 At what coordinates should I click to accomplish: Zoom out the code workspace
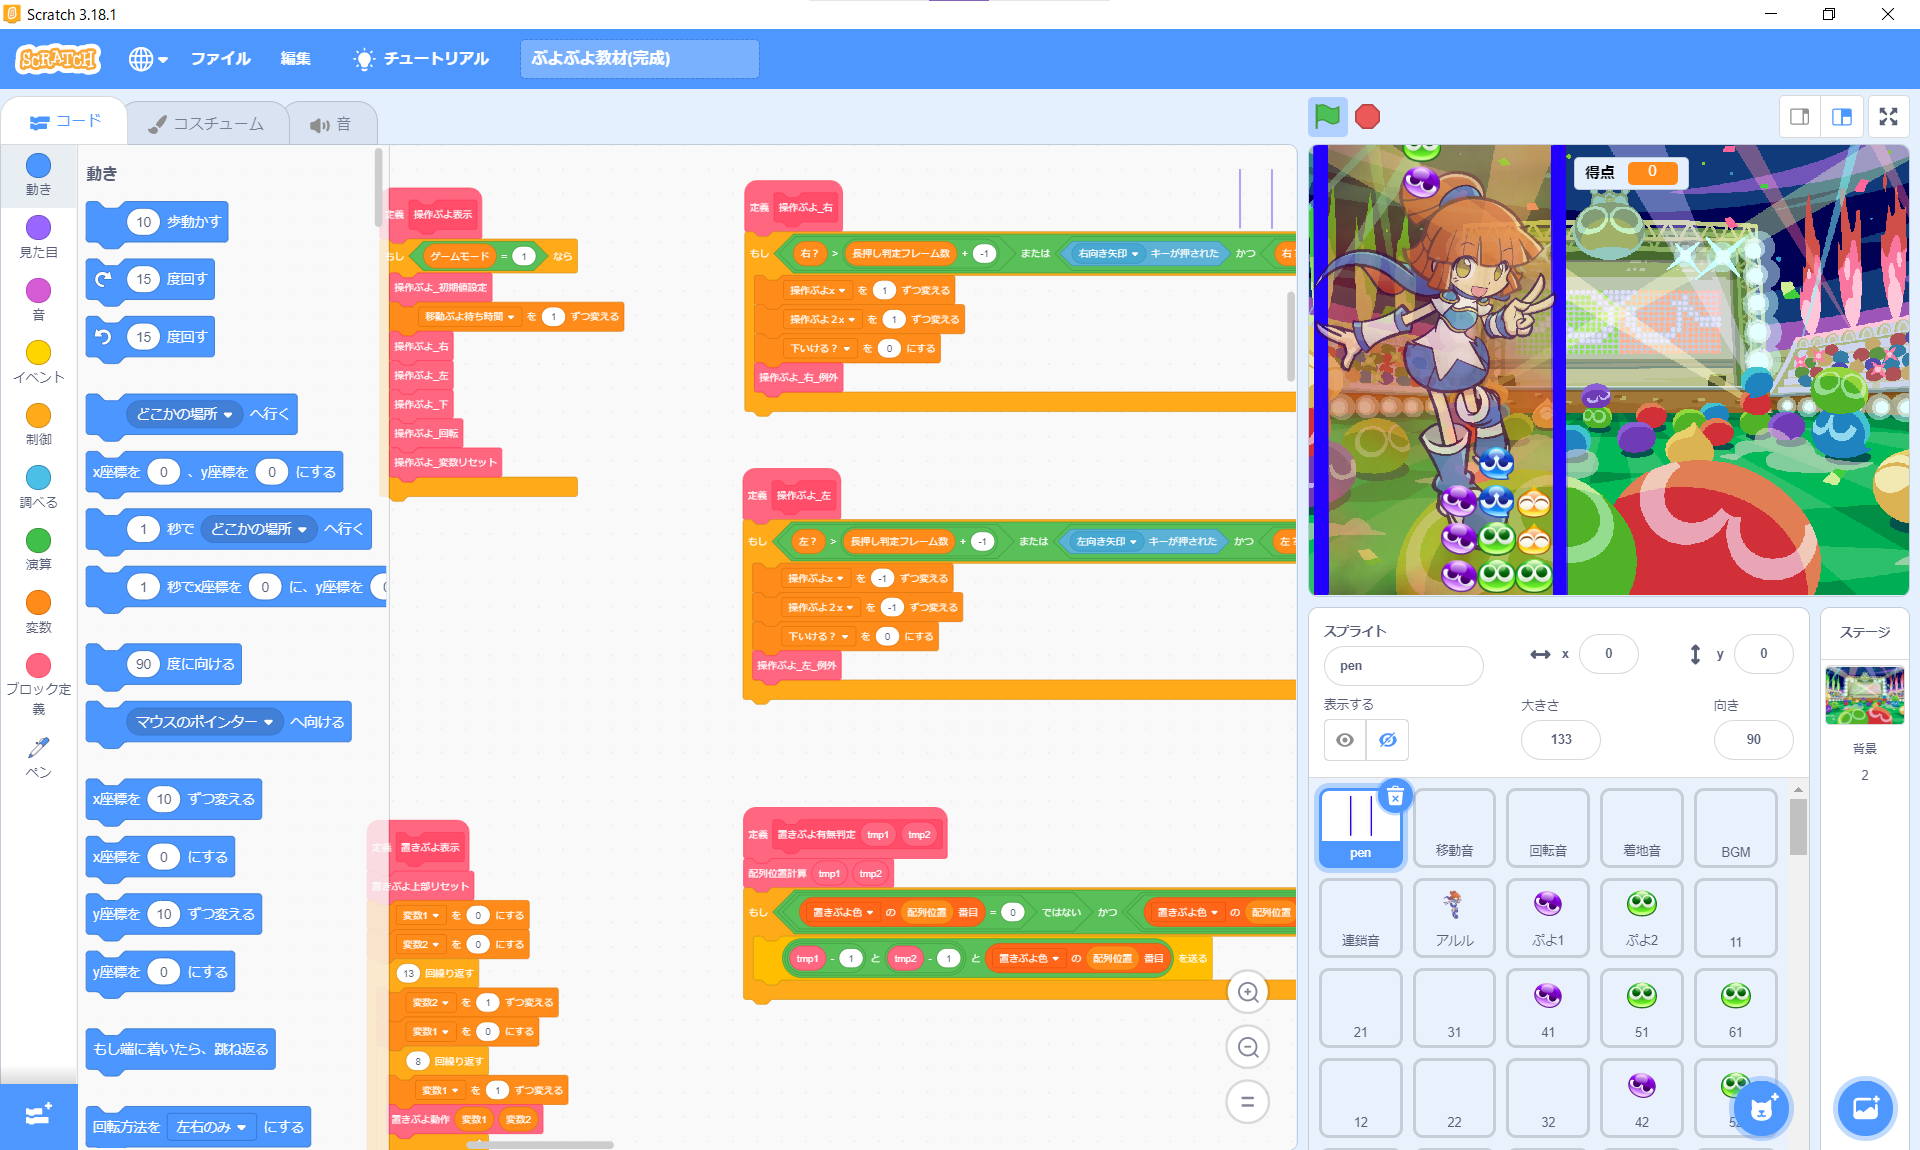(x=1248, y=1047)
